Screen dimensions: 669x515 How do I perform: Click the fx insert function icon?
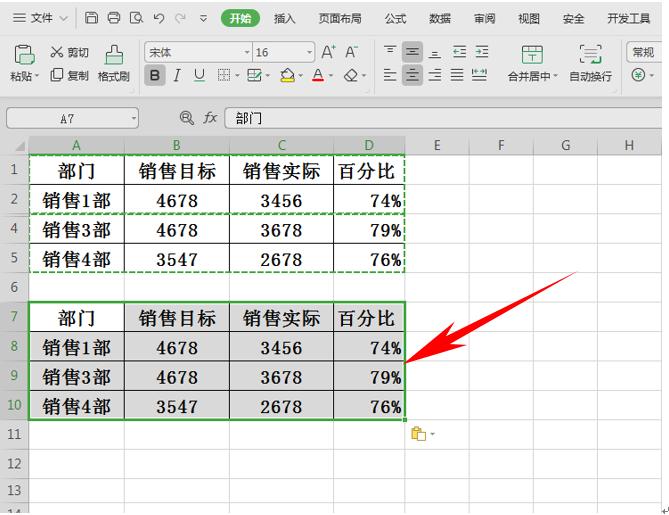pyautogui.click(x=210, y=118)
